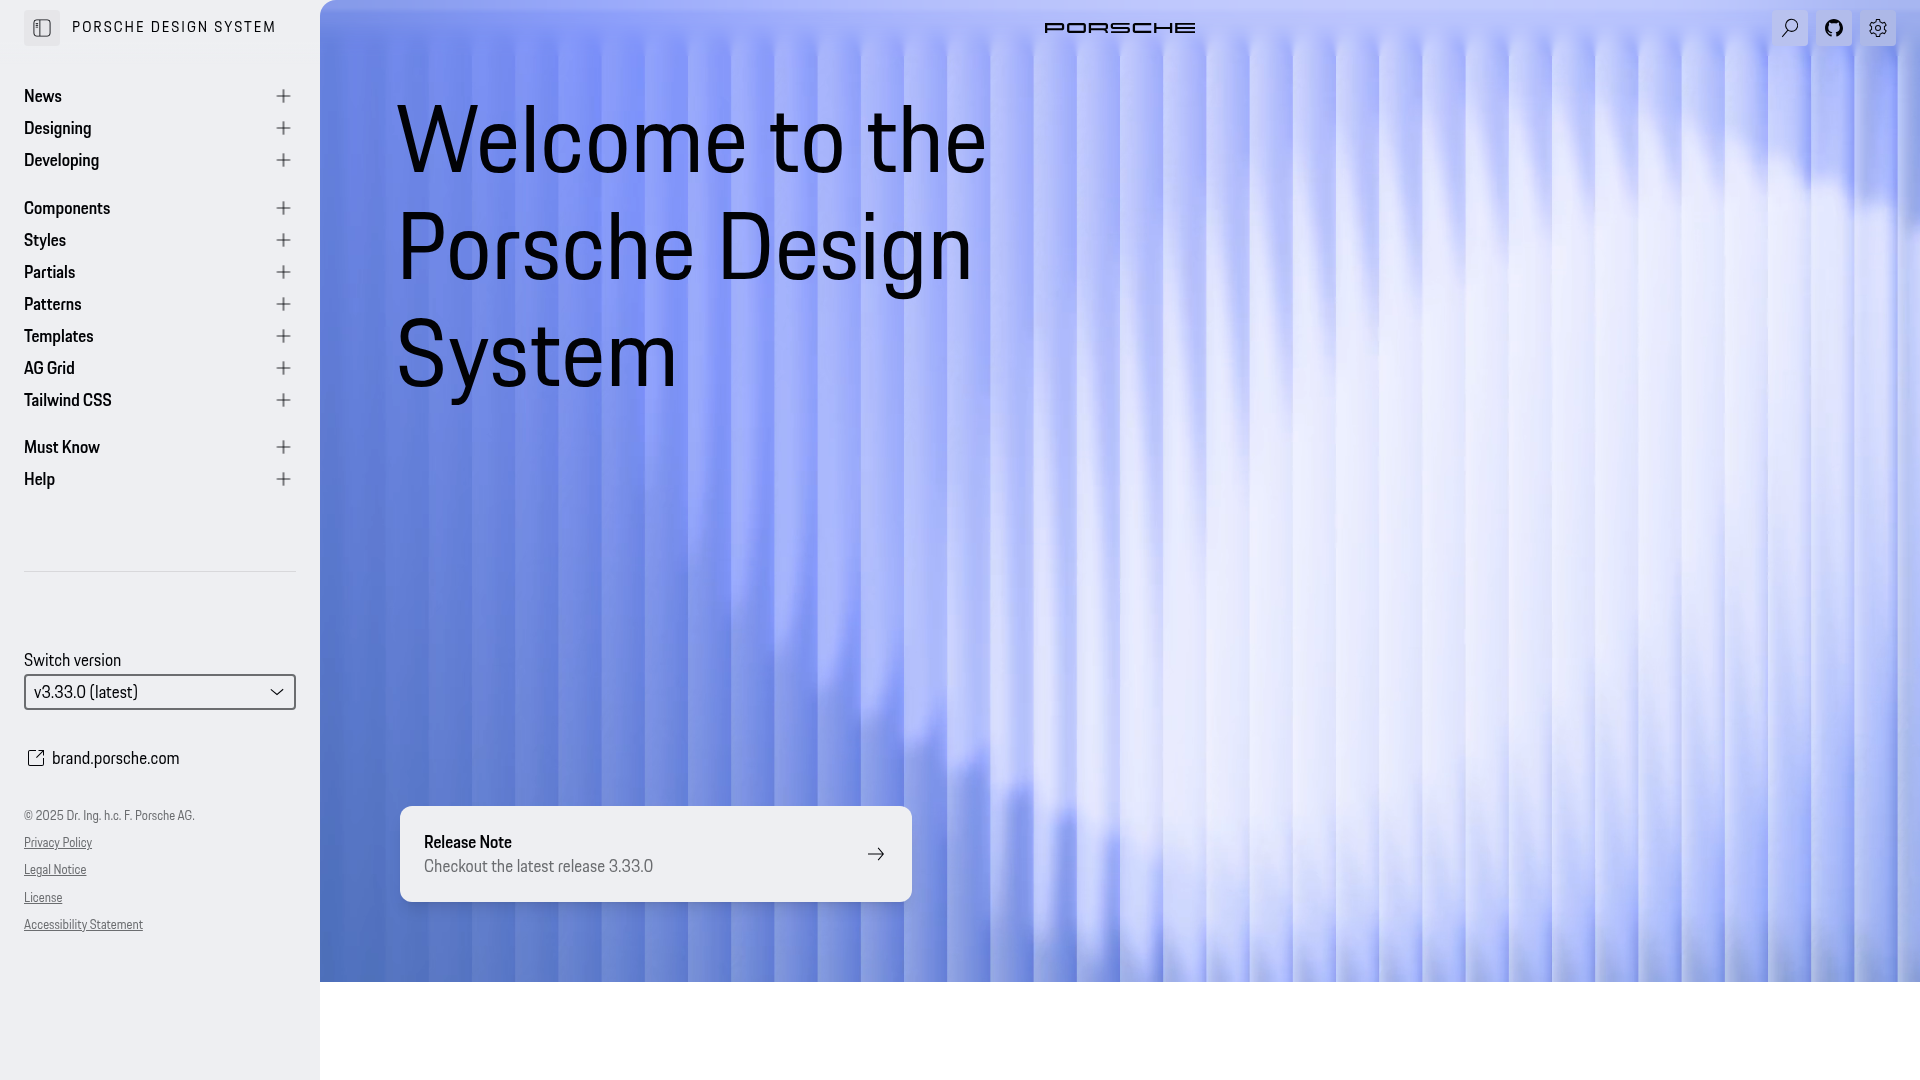Click the 2025 Dr. Ing. h.c. F. Porsche AG copyright text

click(x=109, y=816)
